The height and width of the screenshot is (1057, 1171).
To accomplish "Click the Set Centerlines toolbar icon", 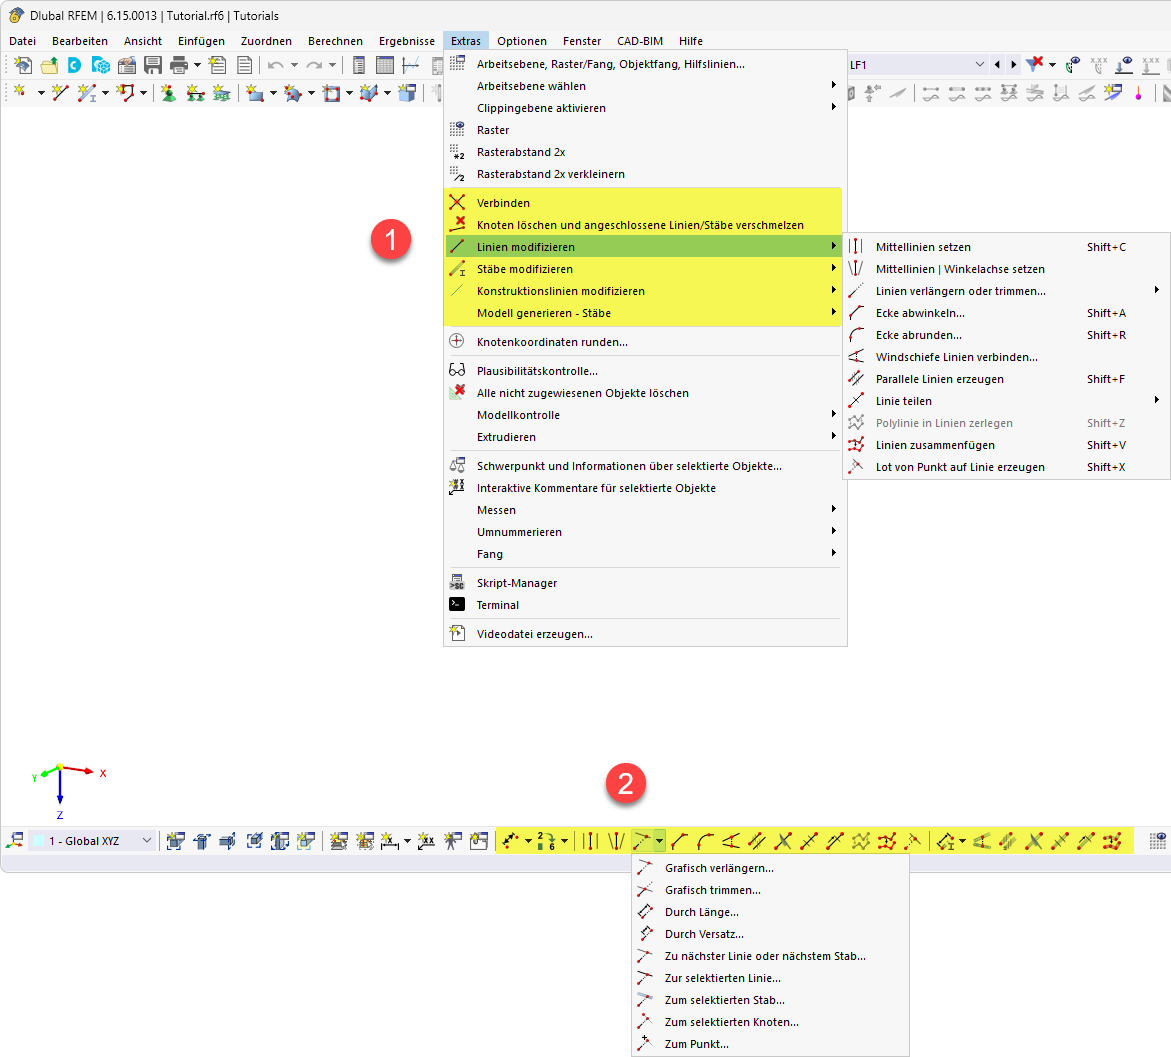I will 590,841.
